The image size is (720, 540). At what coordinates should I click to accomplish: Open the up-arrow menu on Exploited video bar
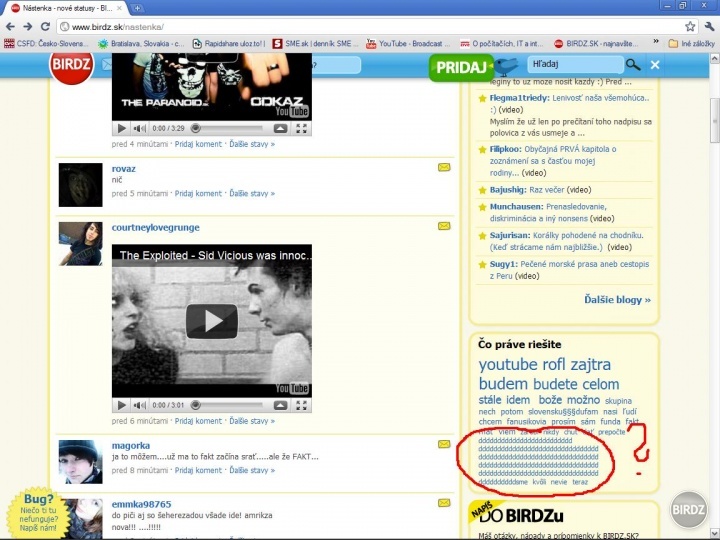(x=281, y=405)
